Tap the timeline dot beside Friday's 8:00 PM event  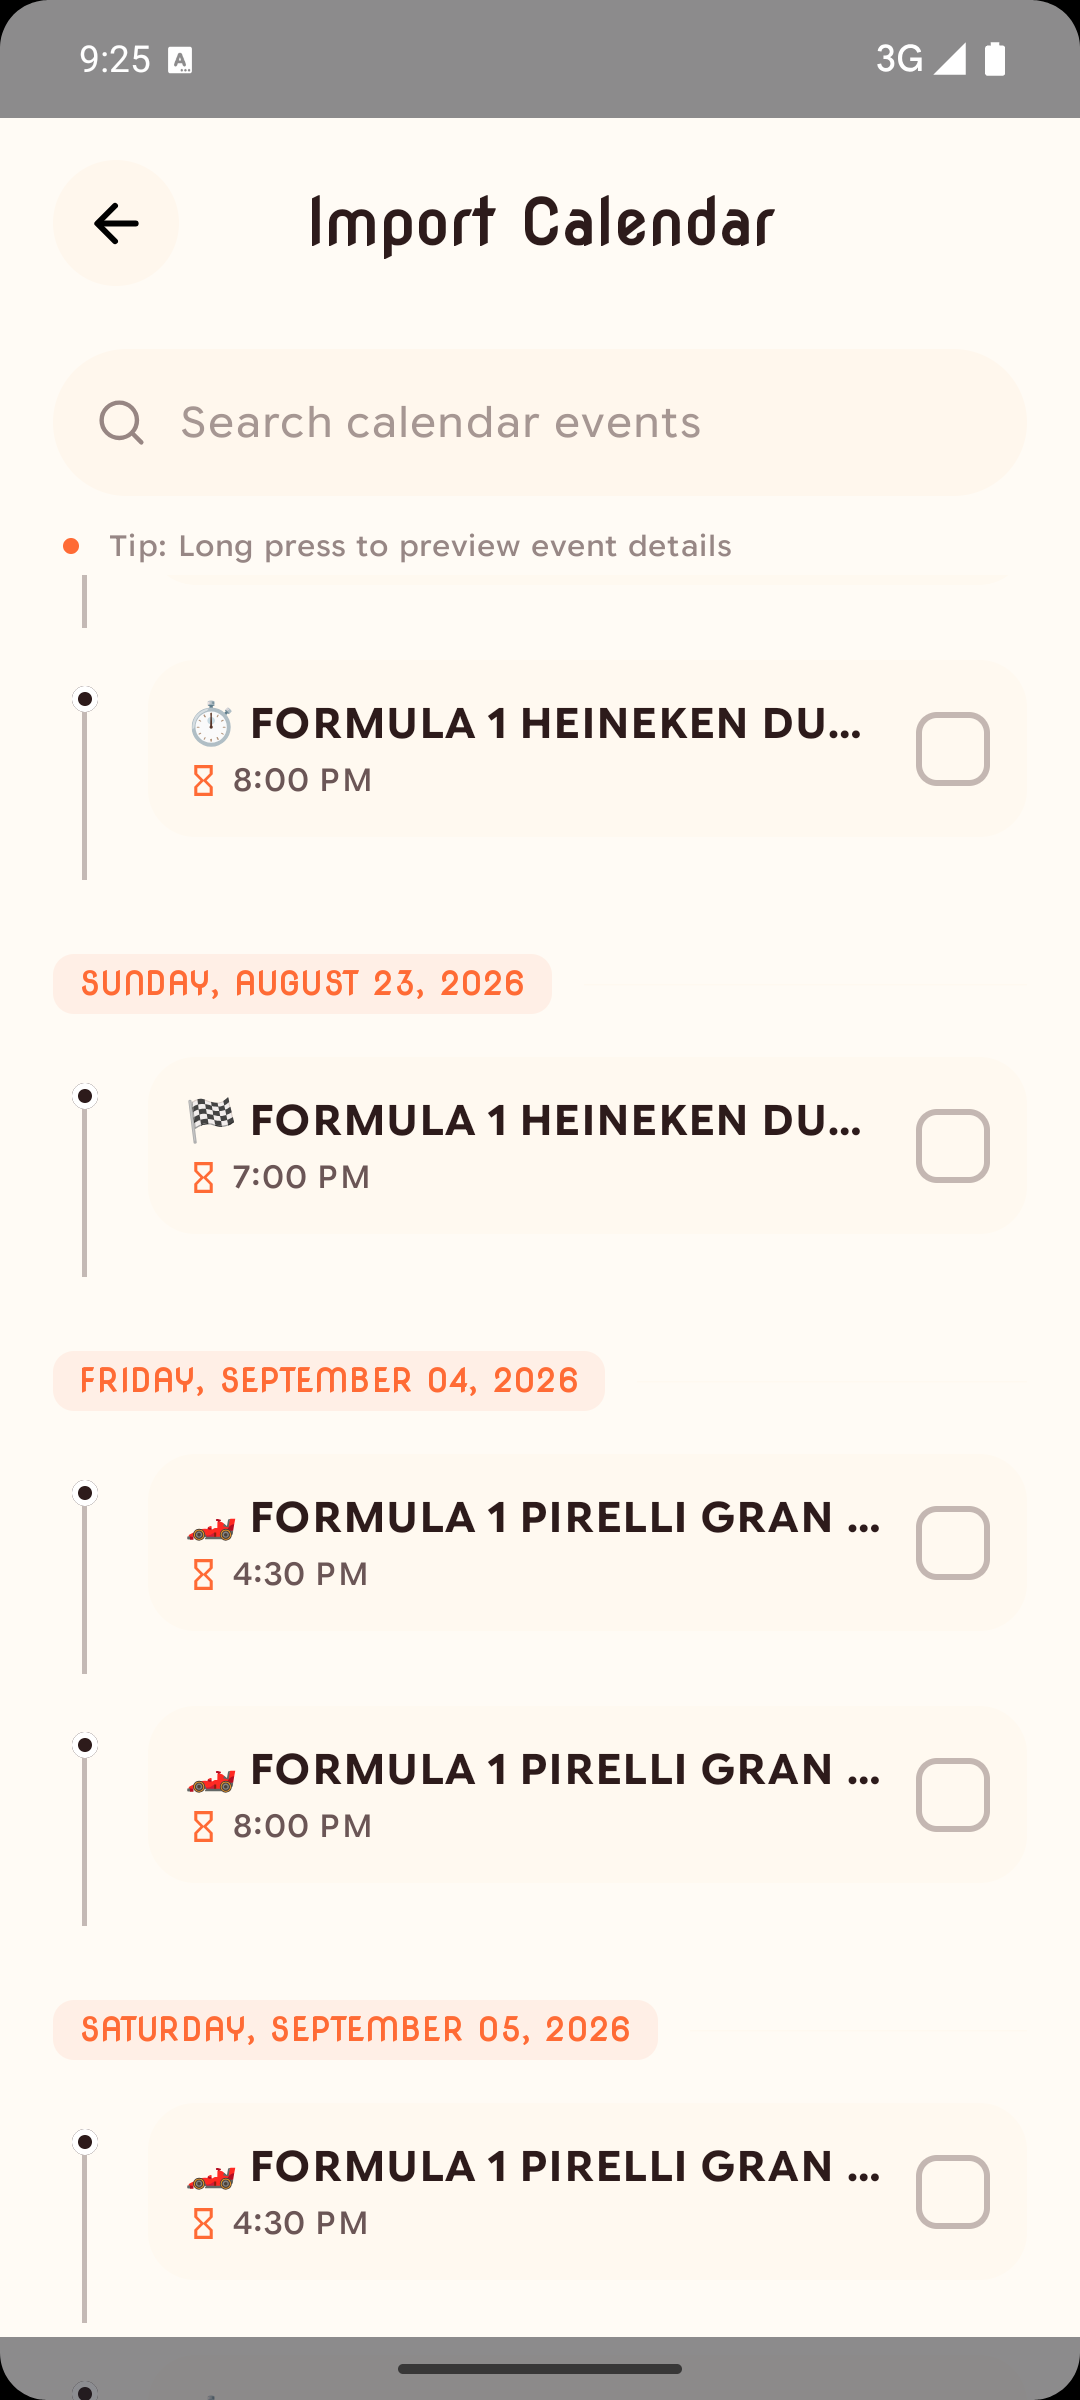(x=85, y=1745)
